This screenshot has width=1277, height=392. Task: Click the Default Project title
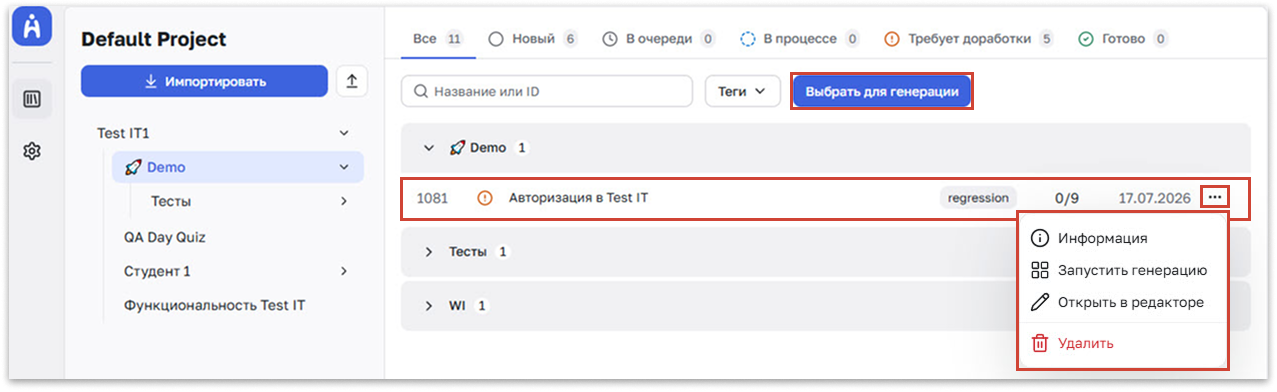click(154, 39)
